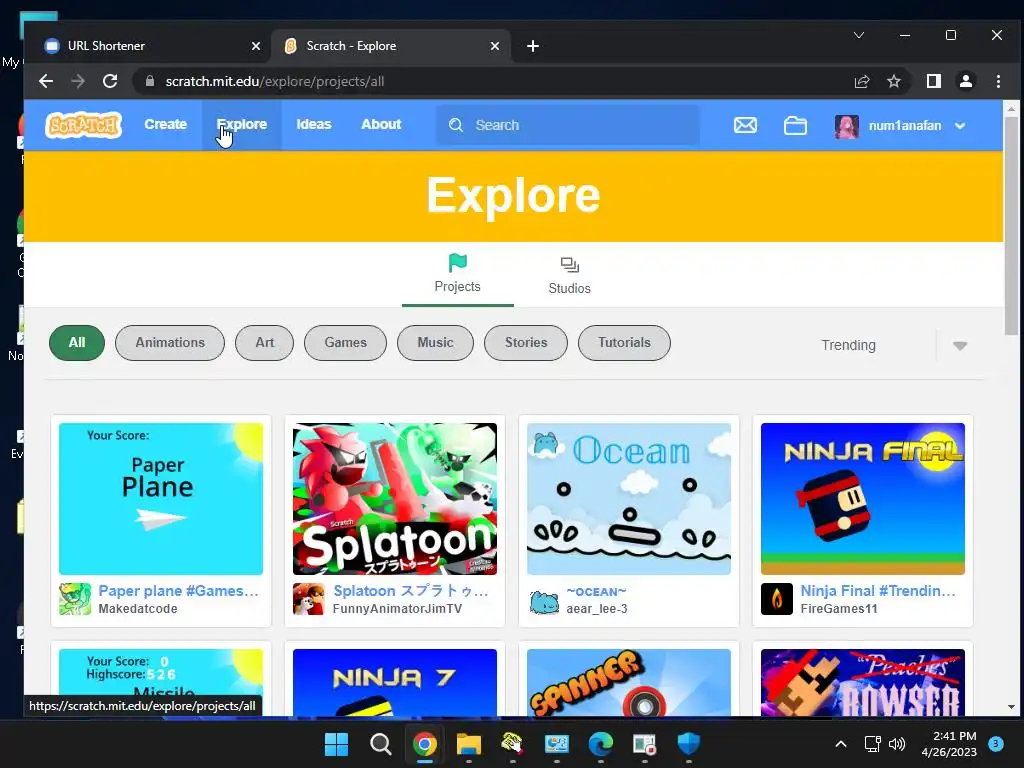This screenshot has height=768, width=1024.
Task: Open the tab search chevron in Chrome
Action: pos(859,35)
